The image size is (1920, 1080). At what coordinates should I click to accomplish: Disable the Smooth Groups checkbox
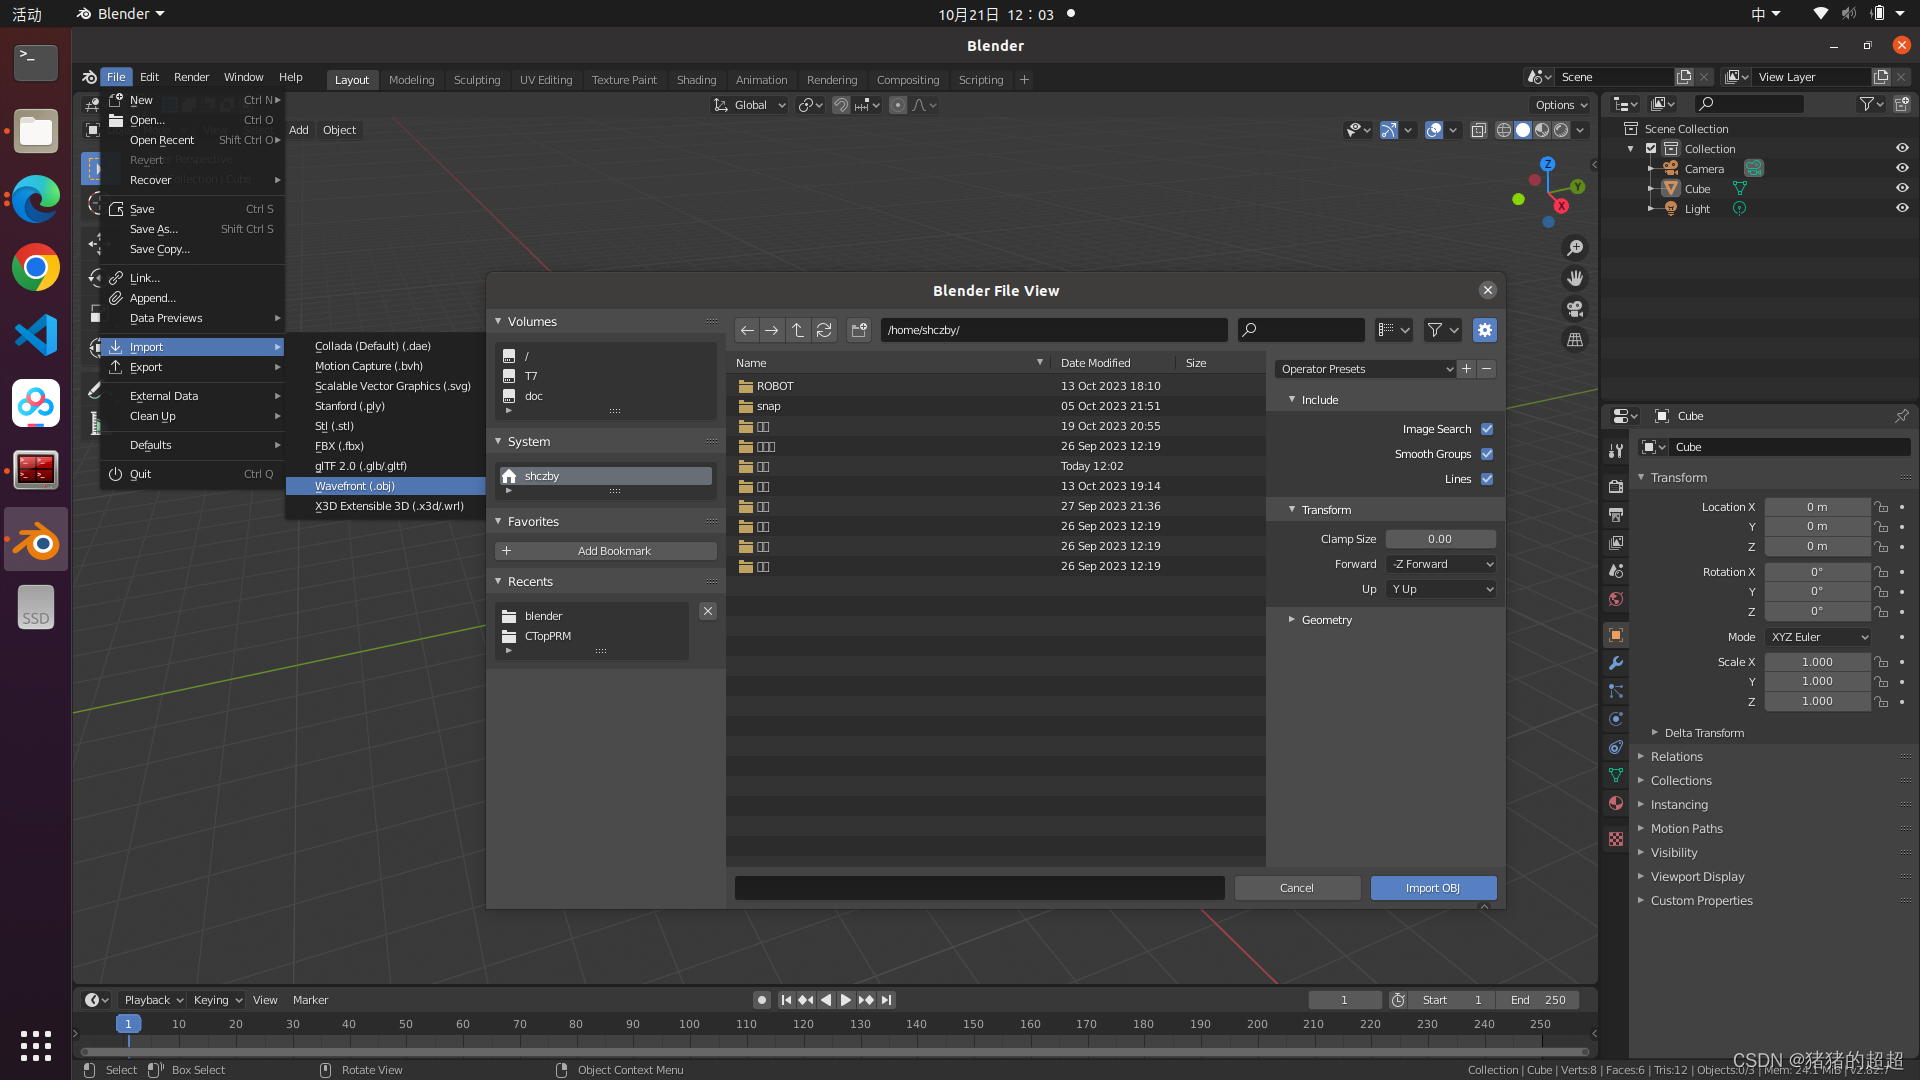1487,454
